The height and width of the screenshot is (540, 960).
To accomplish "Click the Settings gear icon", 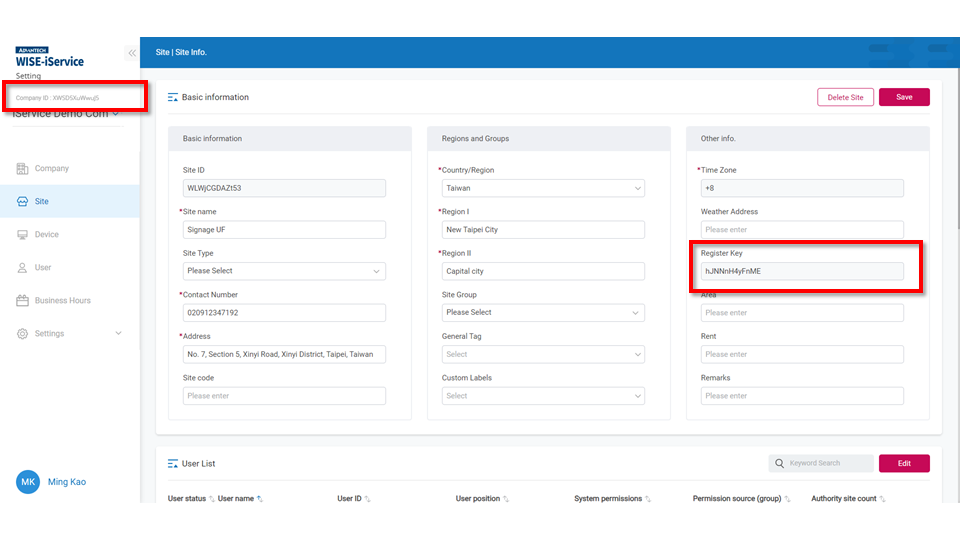I will 23,334.
